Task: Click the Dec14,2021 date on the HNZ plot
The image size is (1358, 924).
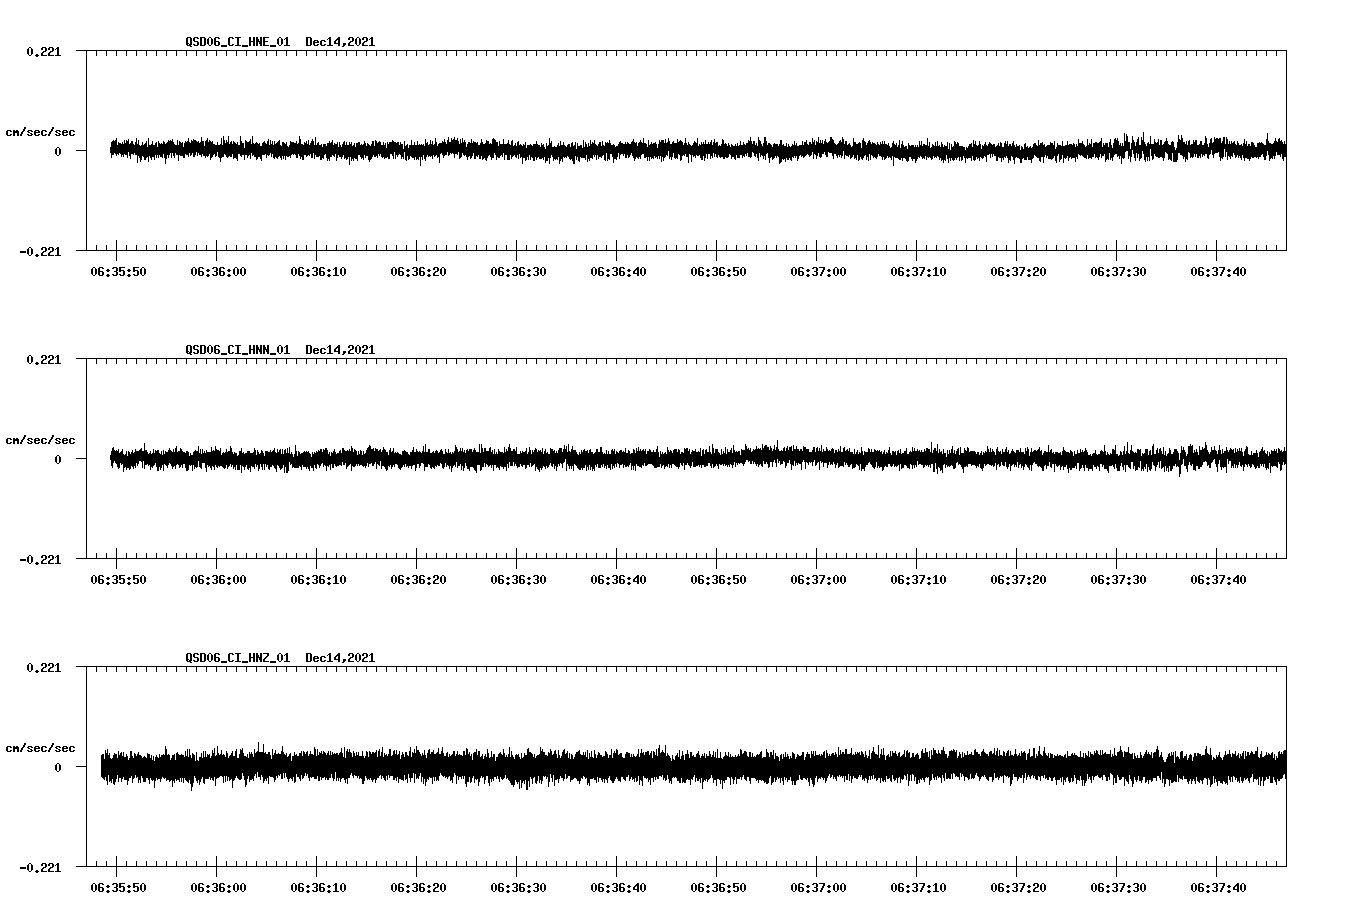Action: [340, 658]
